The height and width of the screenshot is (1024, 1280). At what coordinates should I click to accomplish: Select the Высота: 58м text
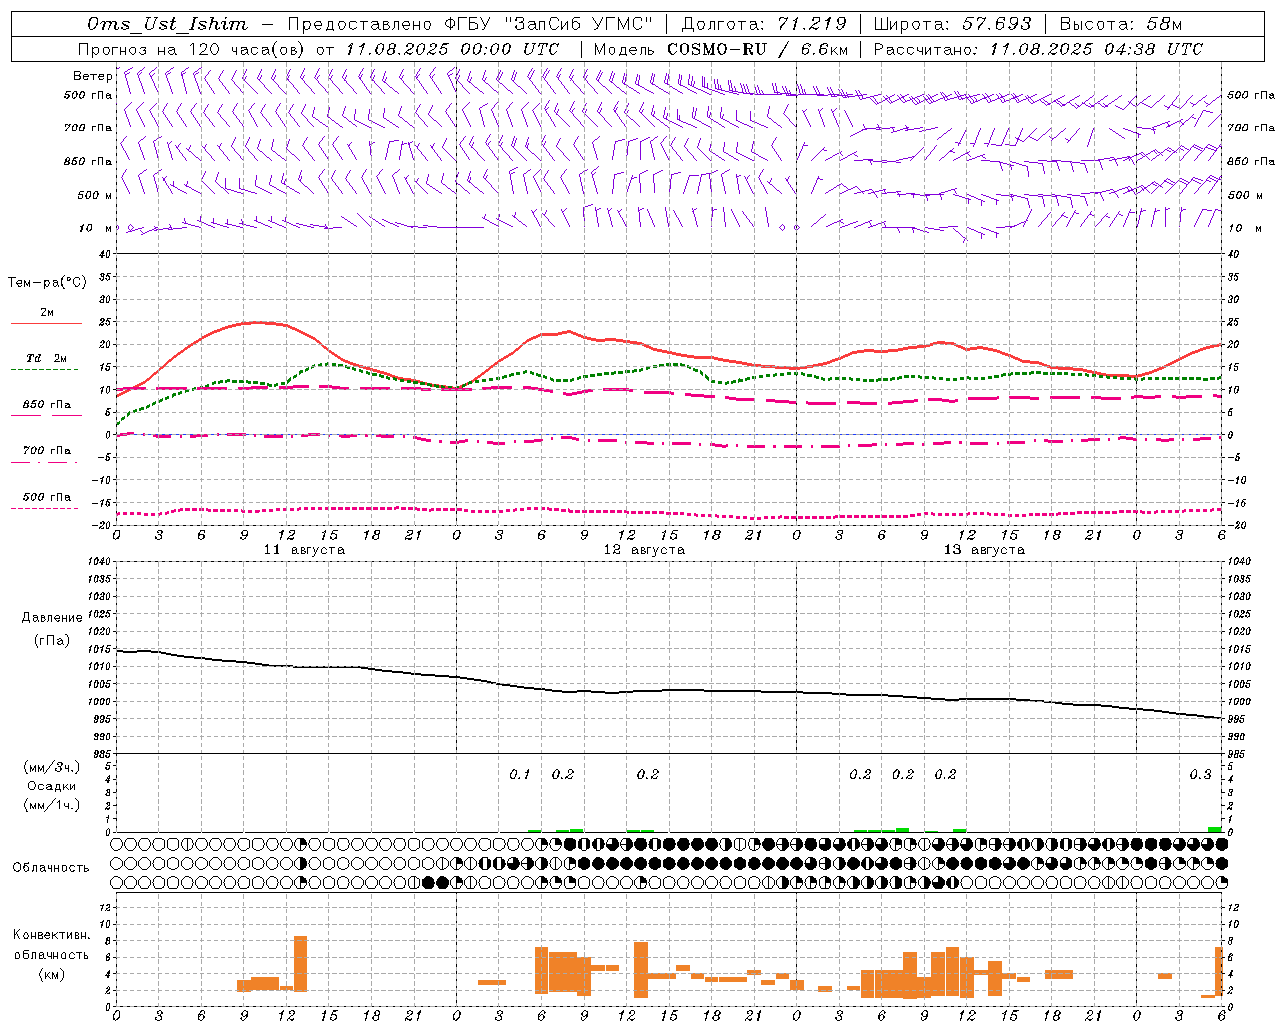coord(1120,24)
